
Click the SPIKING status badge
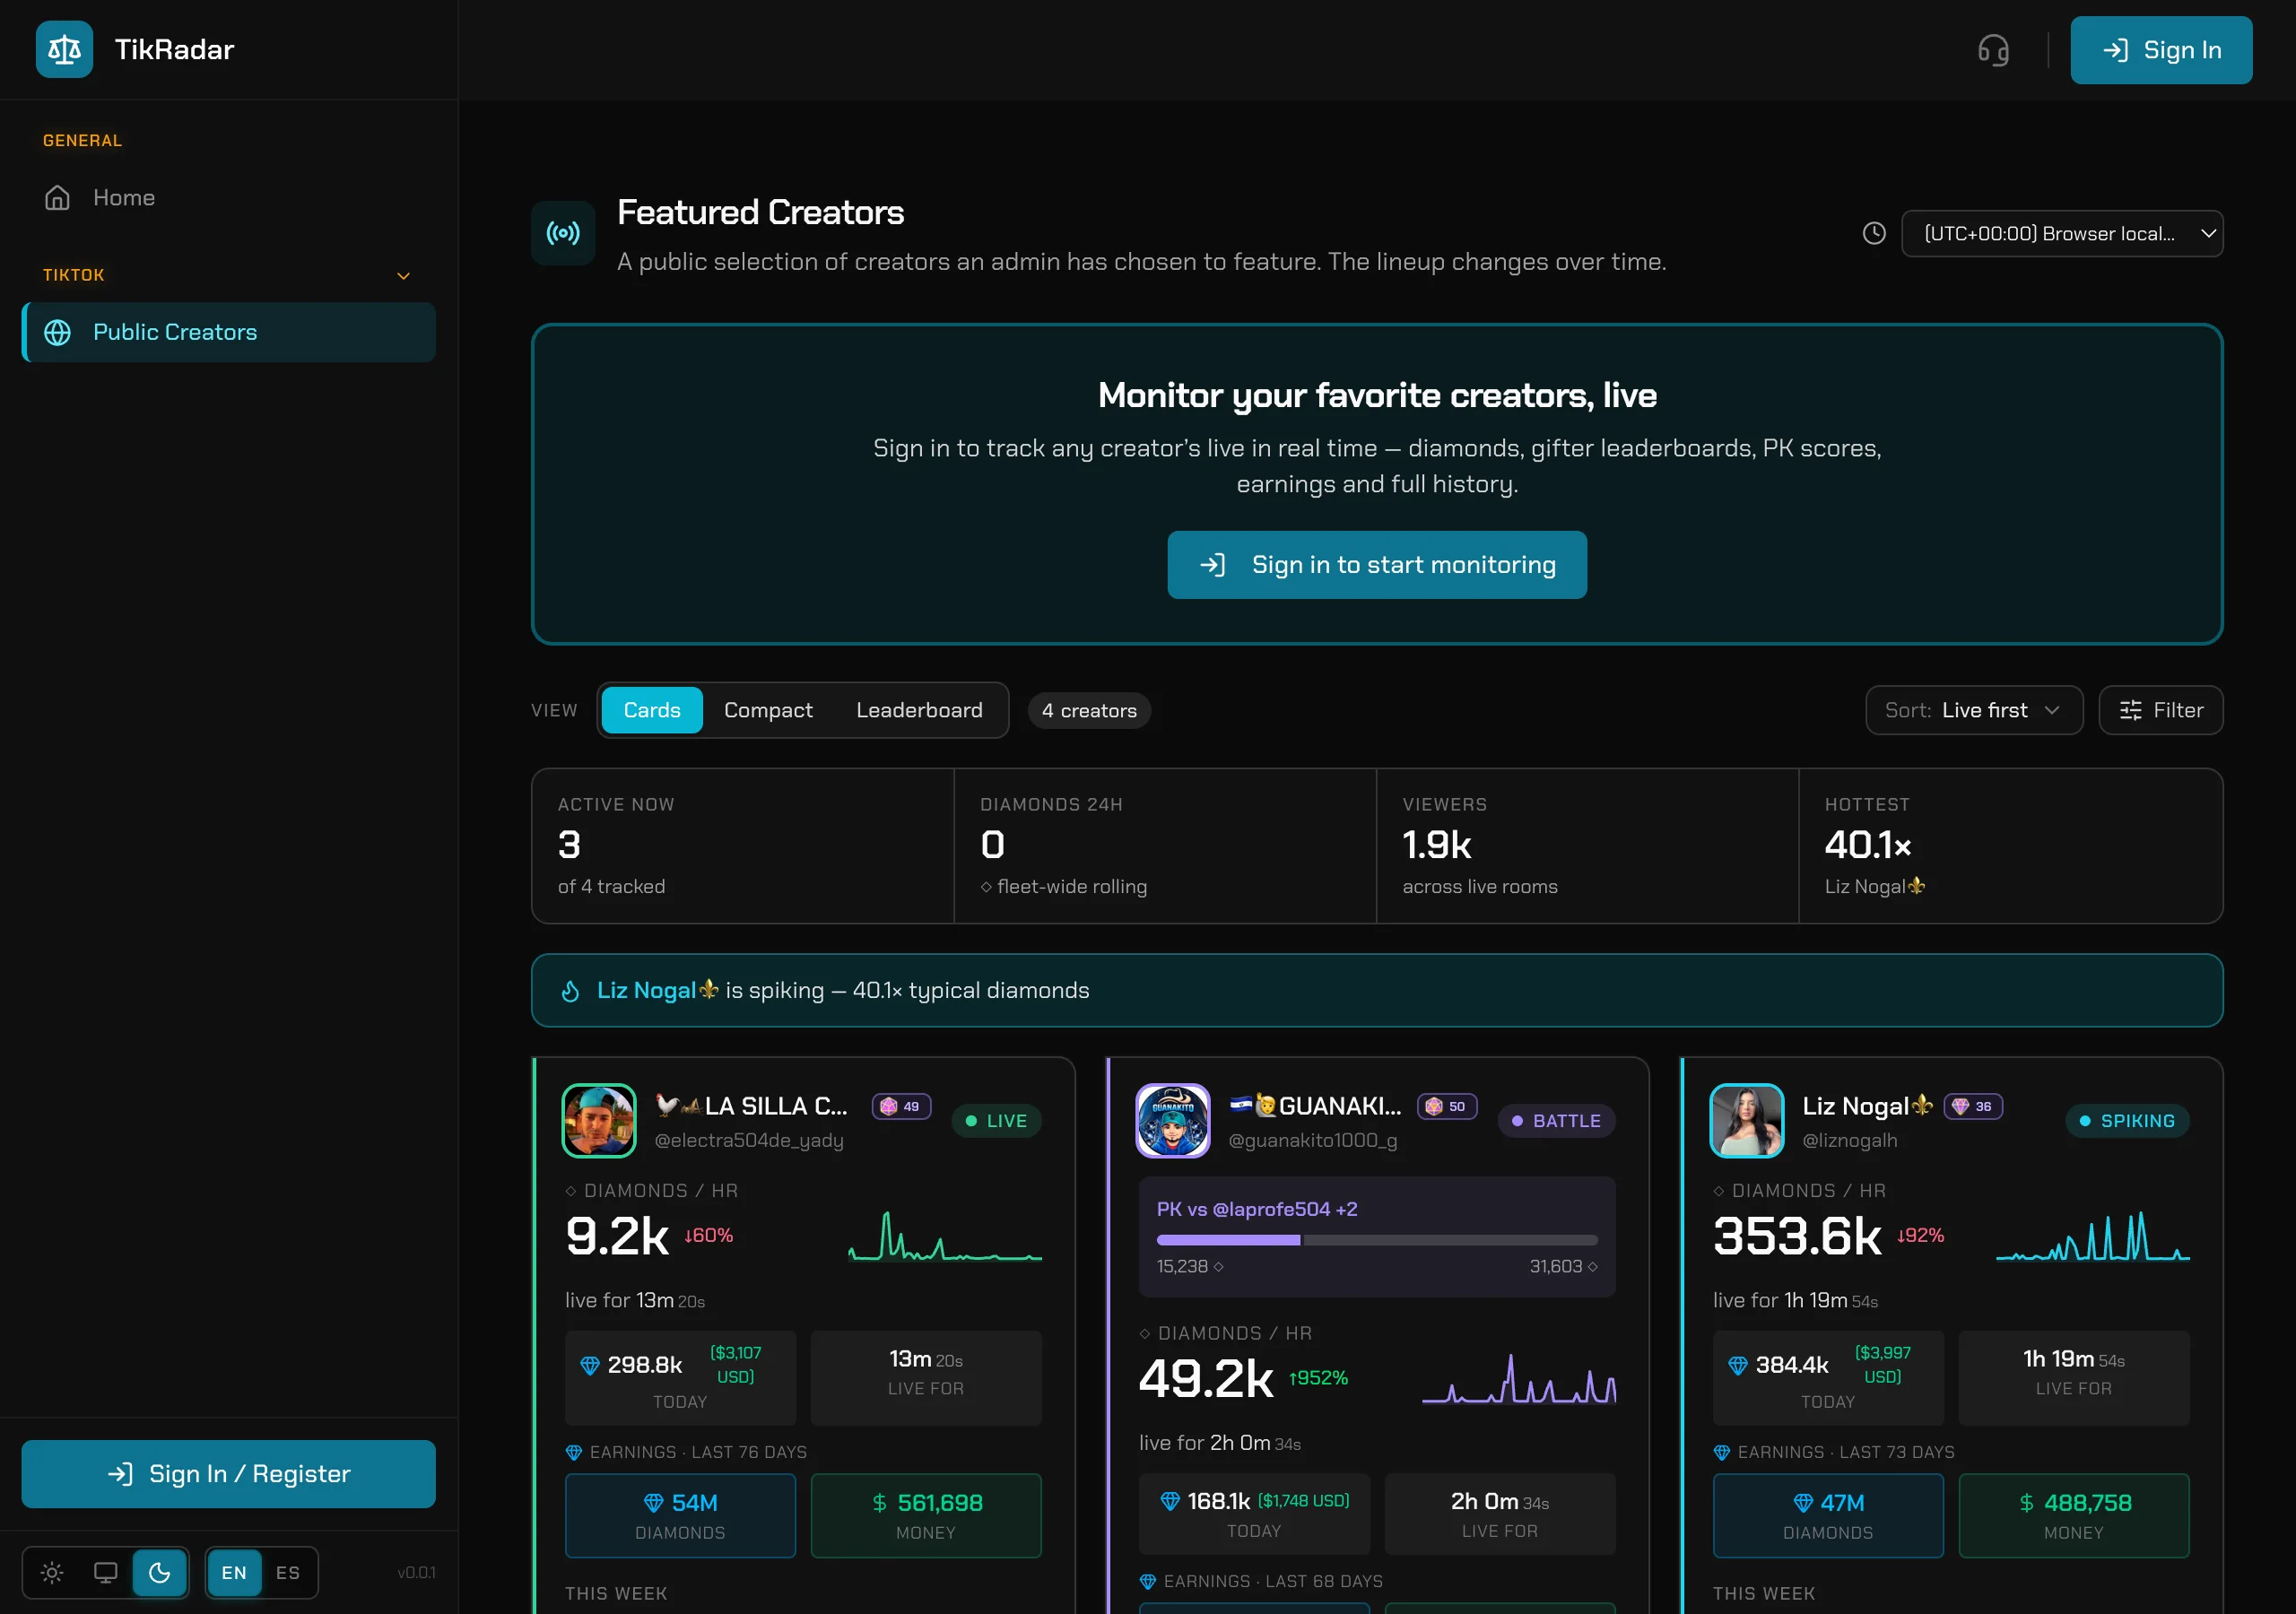pos(2127,1121)
